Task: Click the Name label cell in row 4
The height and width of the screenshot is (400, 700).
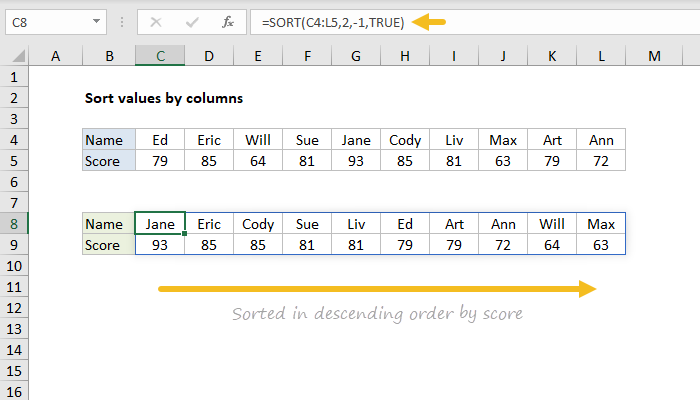Action: pyautogui.click(x=109, y=140)
